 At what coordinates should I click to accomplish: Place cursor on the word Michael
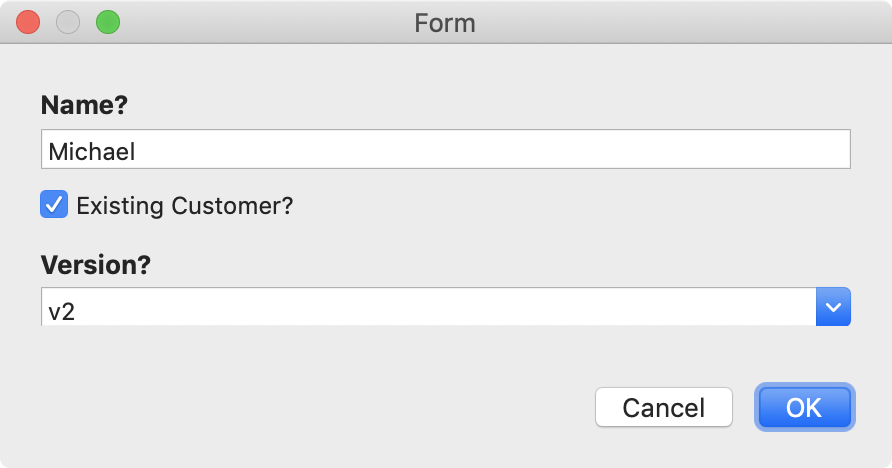point(92,152)
